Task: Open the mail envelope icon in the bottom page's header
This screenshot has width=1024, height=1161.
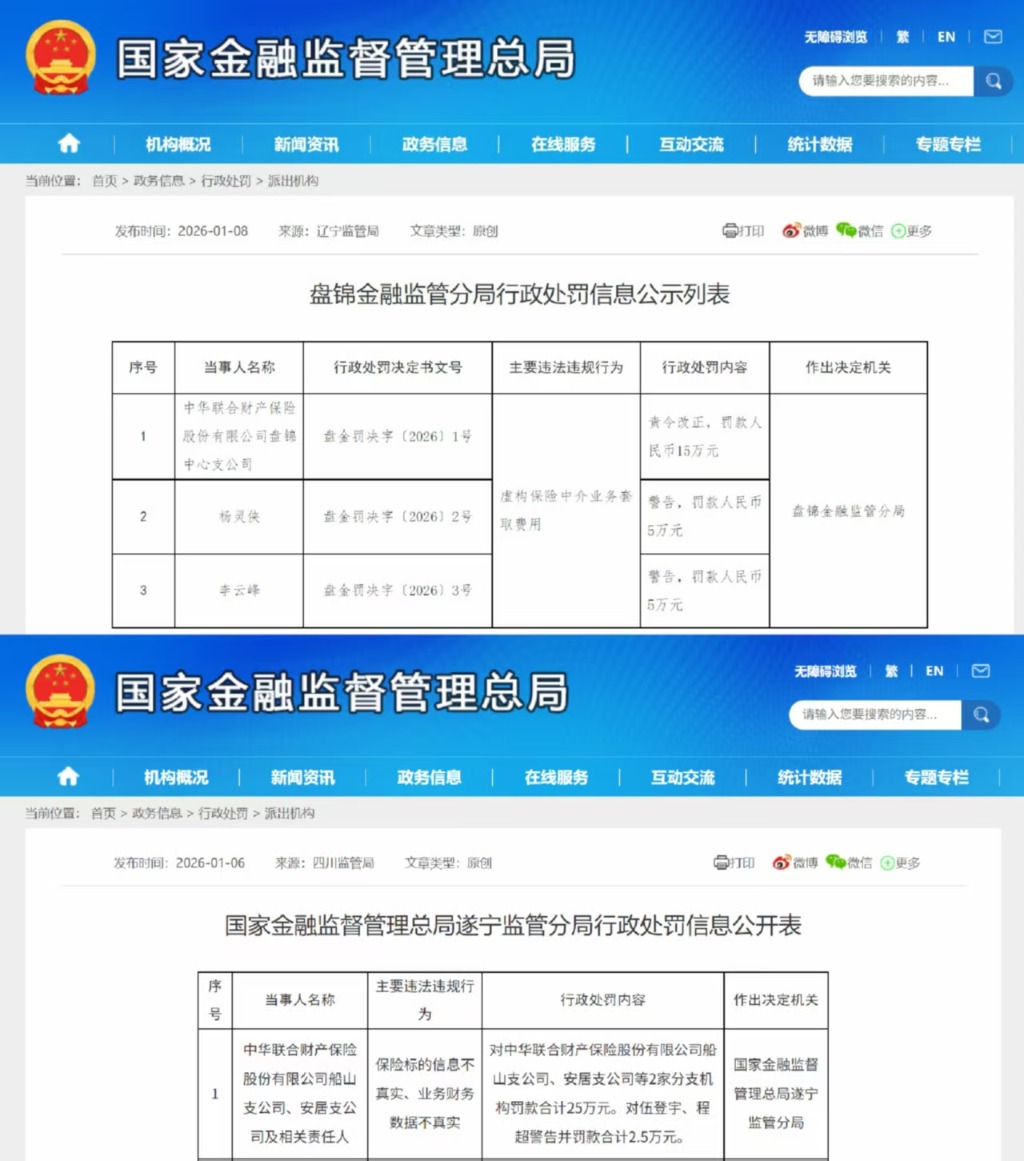Action: [980, 670]
